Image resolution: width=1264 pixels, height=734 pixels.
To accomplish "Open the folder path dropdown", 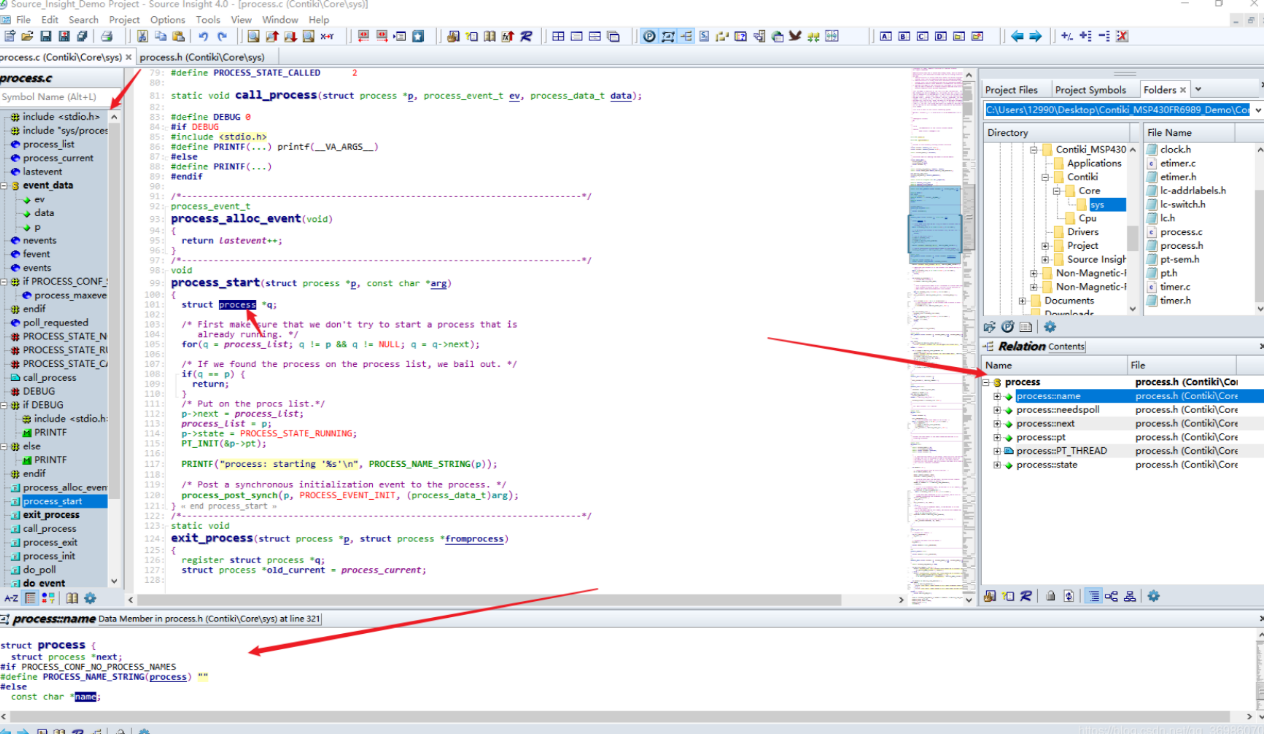I will click(x=1257, y=110).
